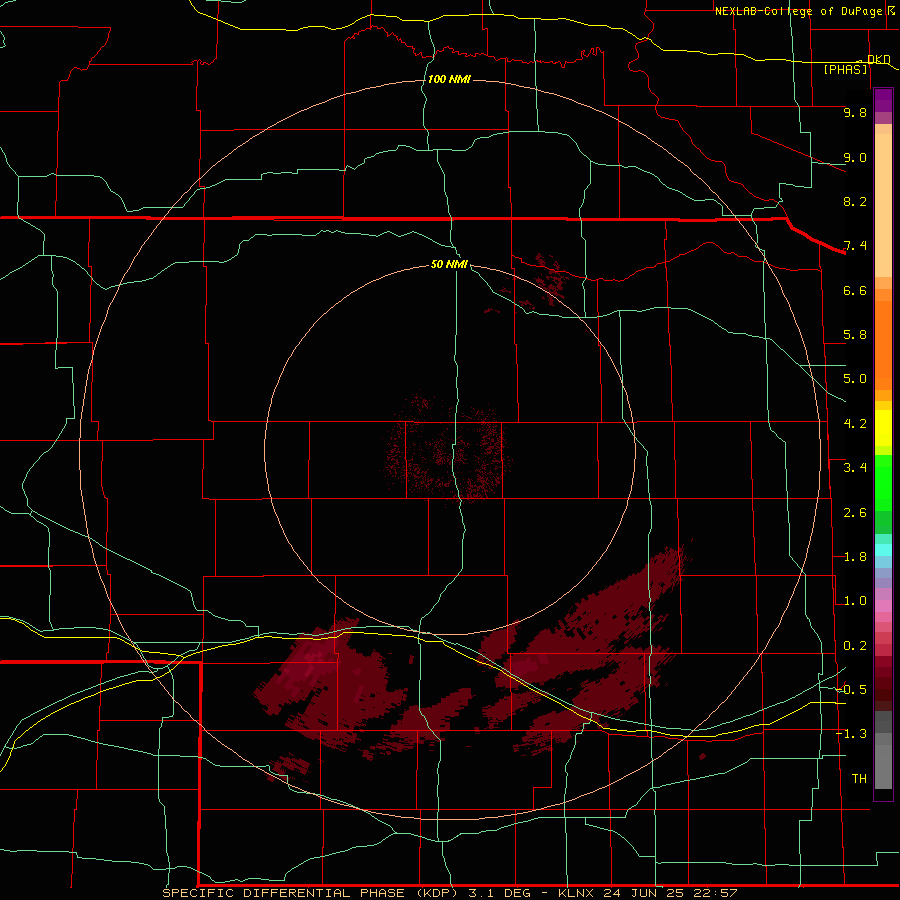900x900 pixels.
Task: Click the 1.8 value on color scale
Action: (x=855, y=557)
